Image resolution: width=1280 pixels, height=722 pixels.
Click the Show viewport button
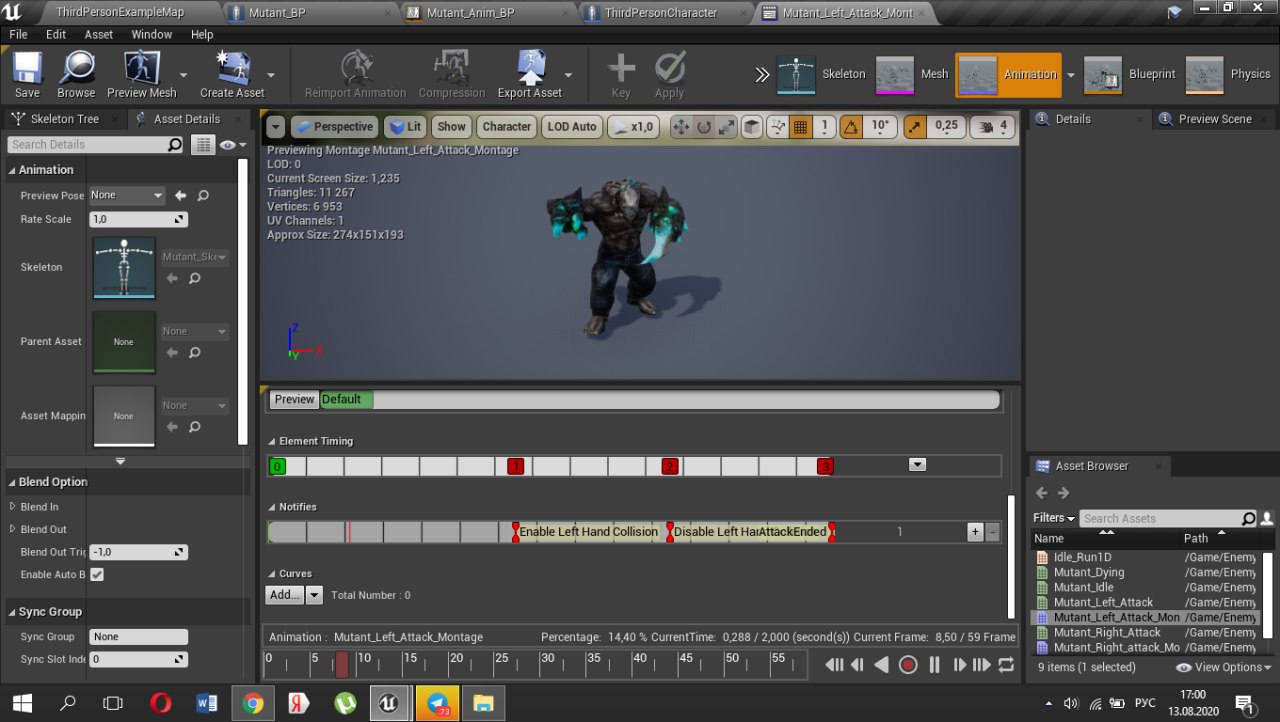coord(451,127)
